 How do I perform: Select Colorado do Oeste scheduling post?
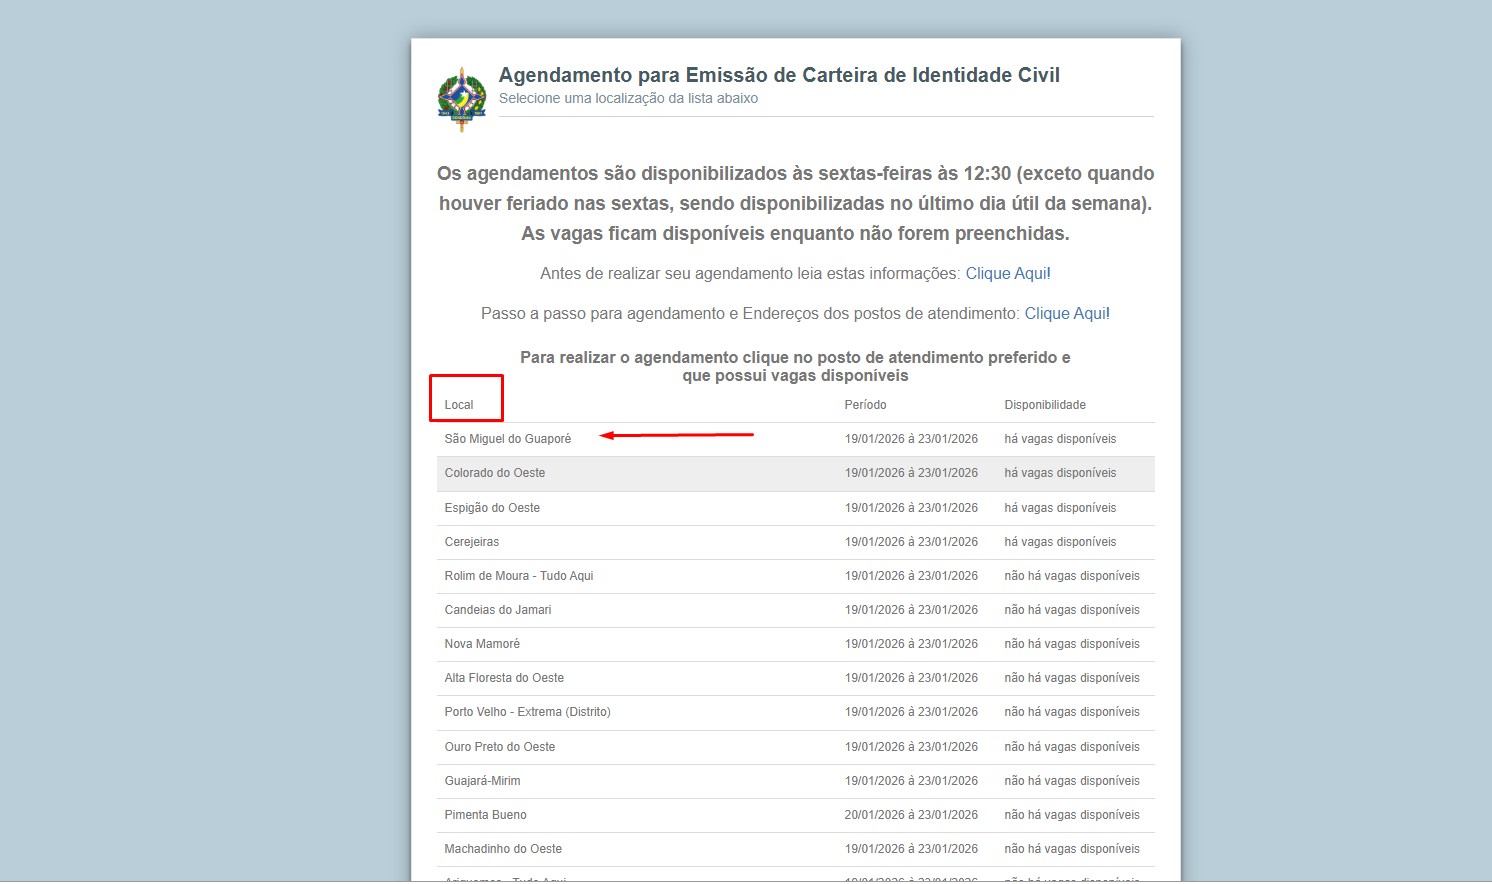tap(495, 472)
